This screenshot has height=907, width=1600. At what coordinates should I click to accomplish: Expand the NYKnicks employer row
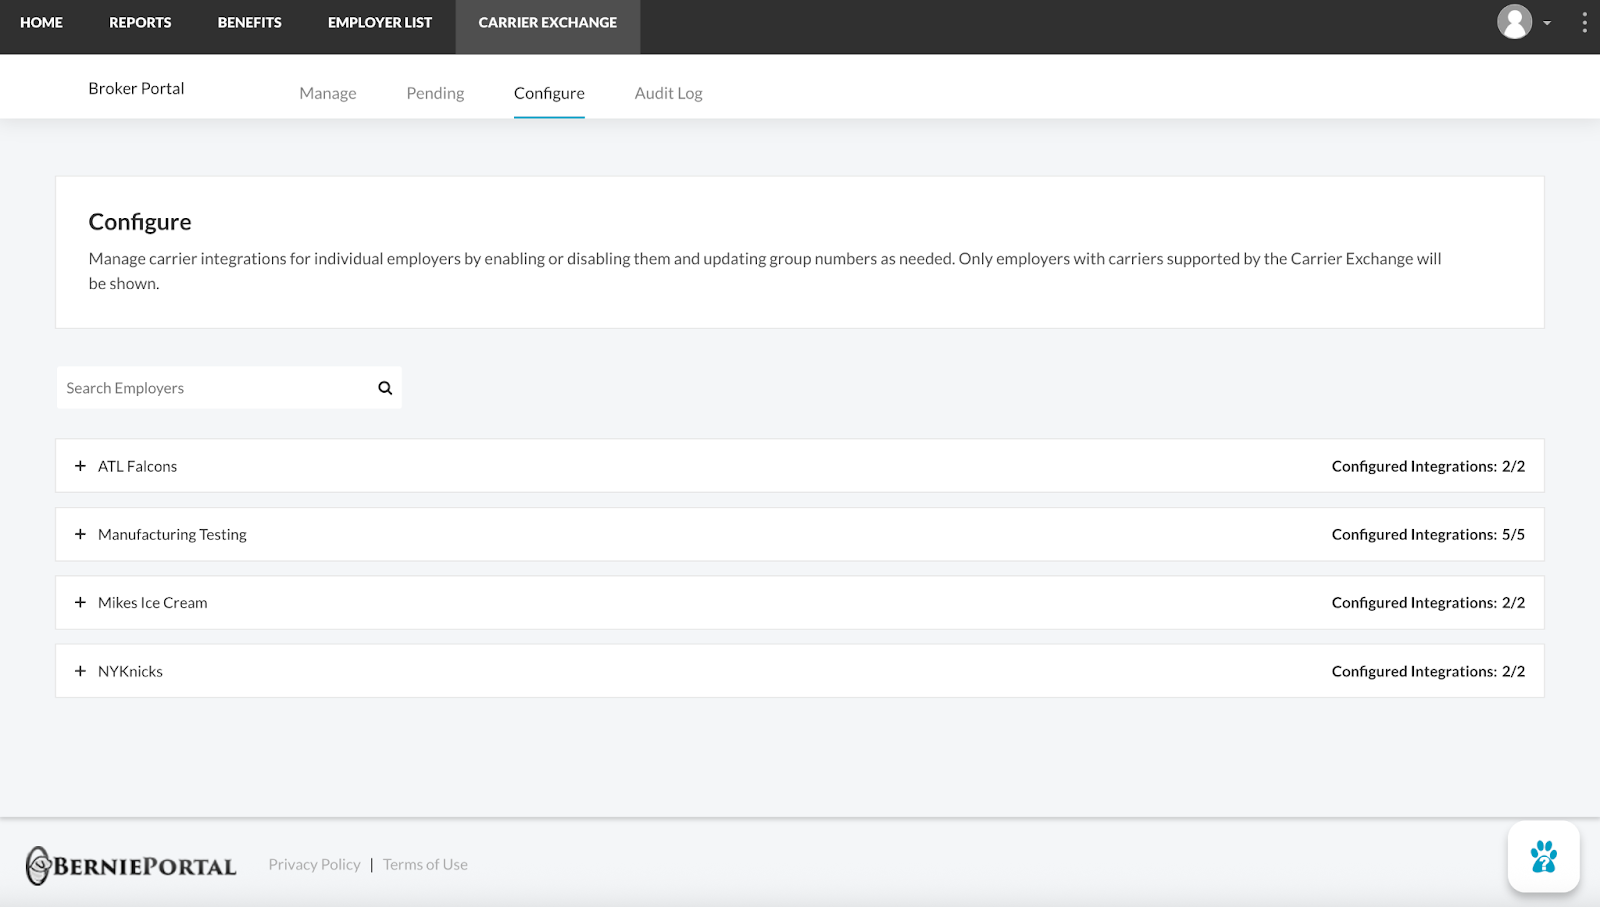pyautogui.click(x=81, y=671)
